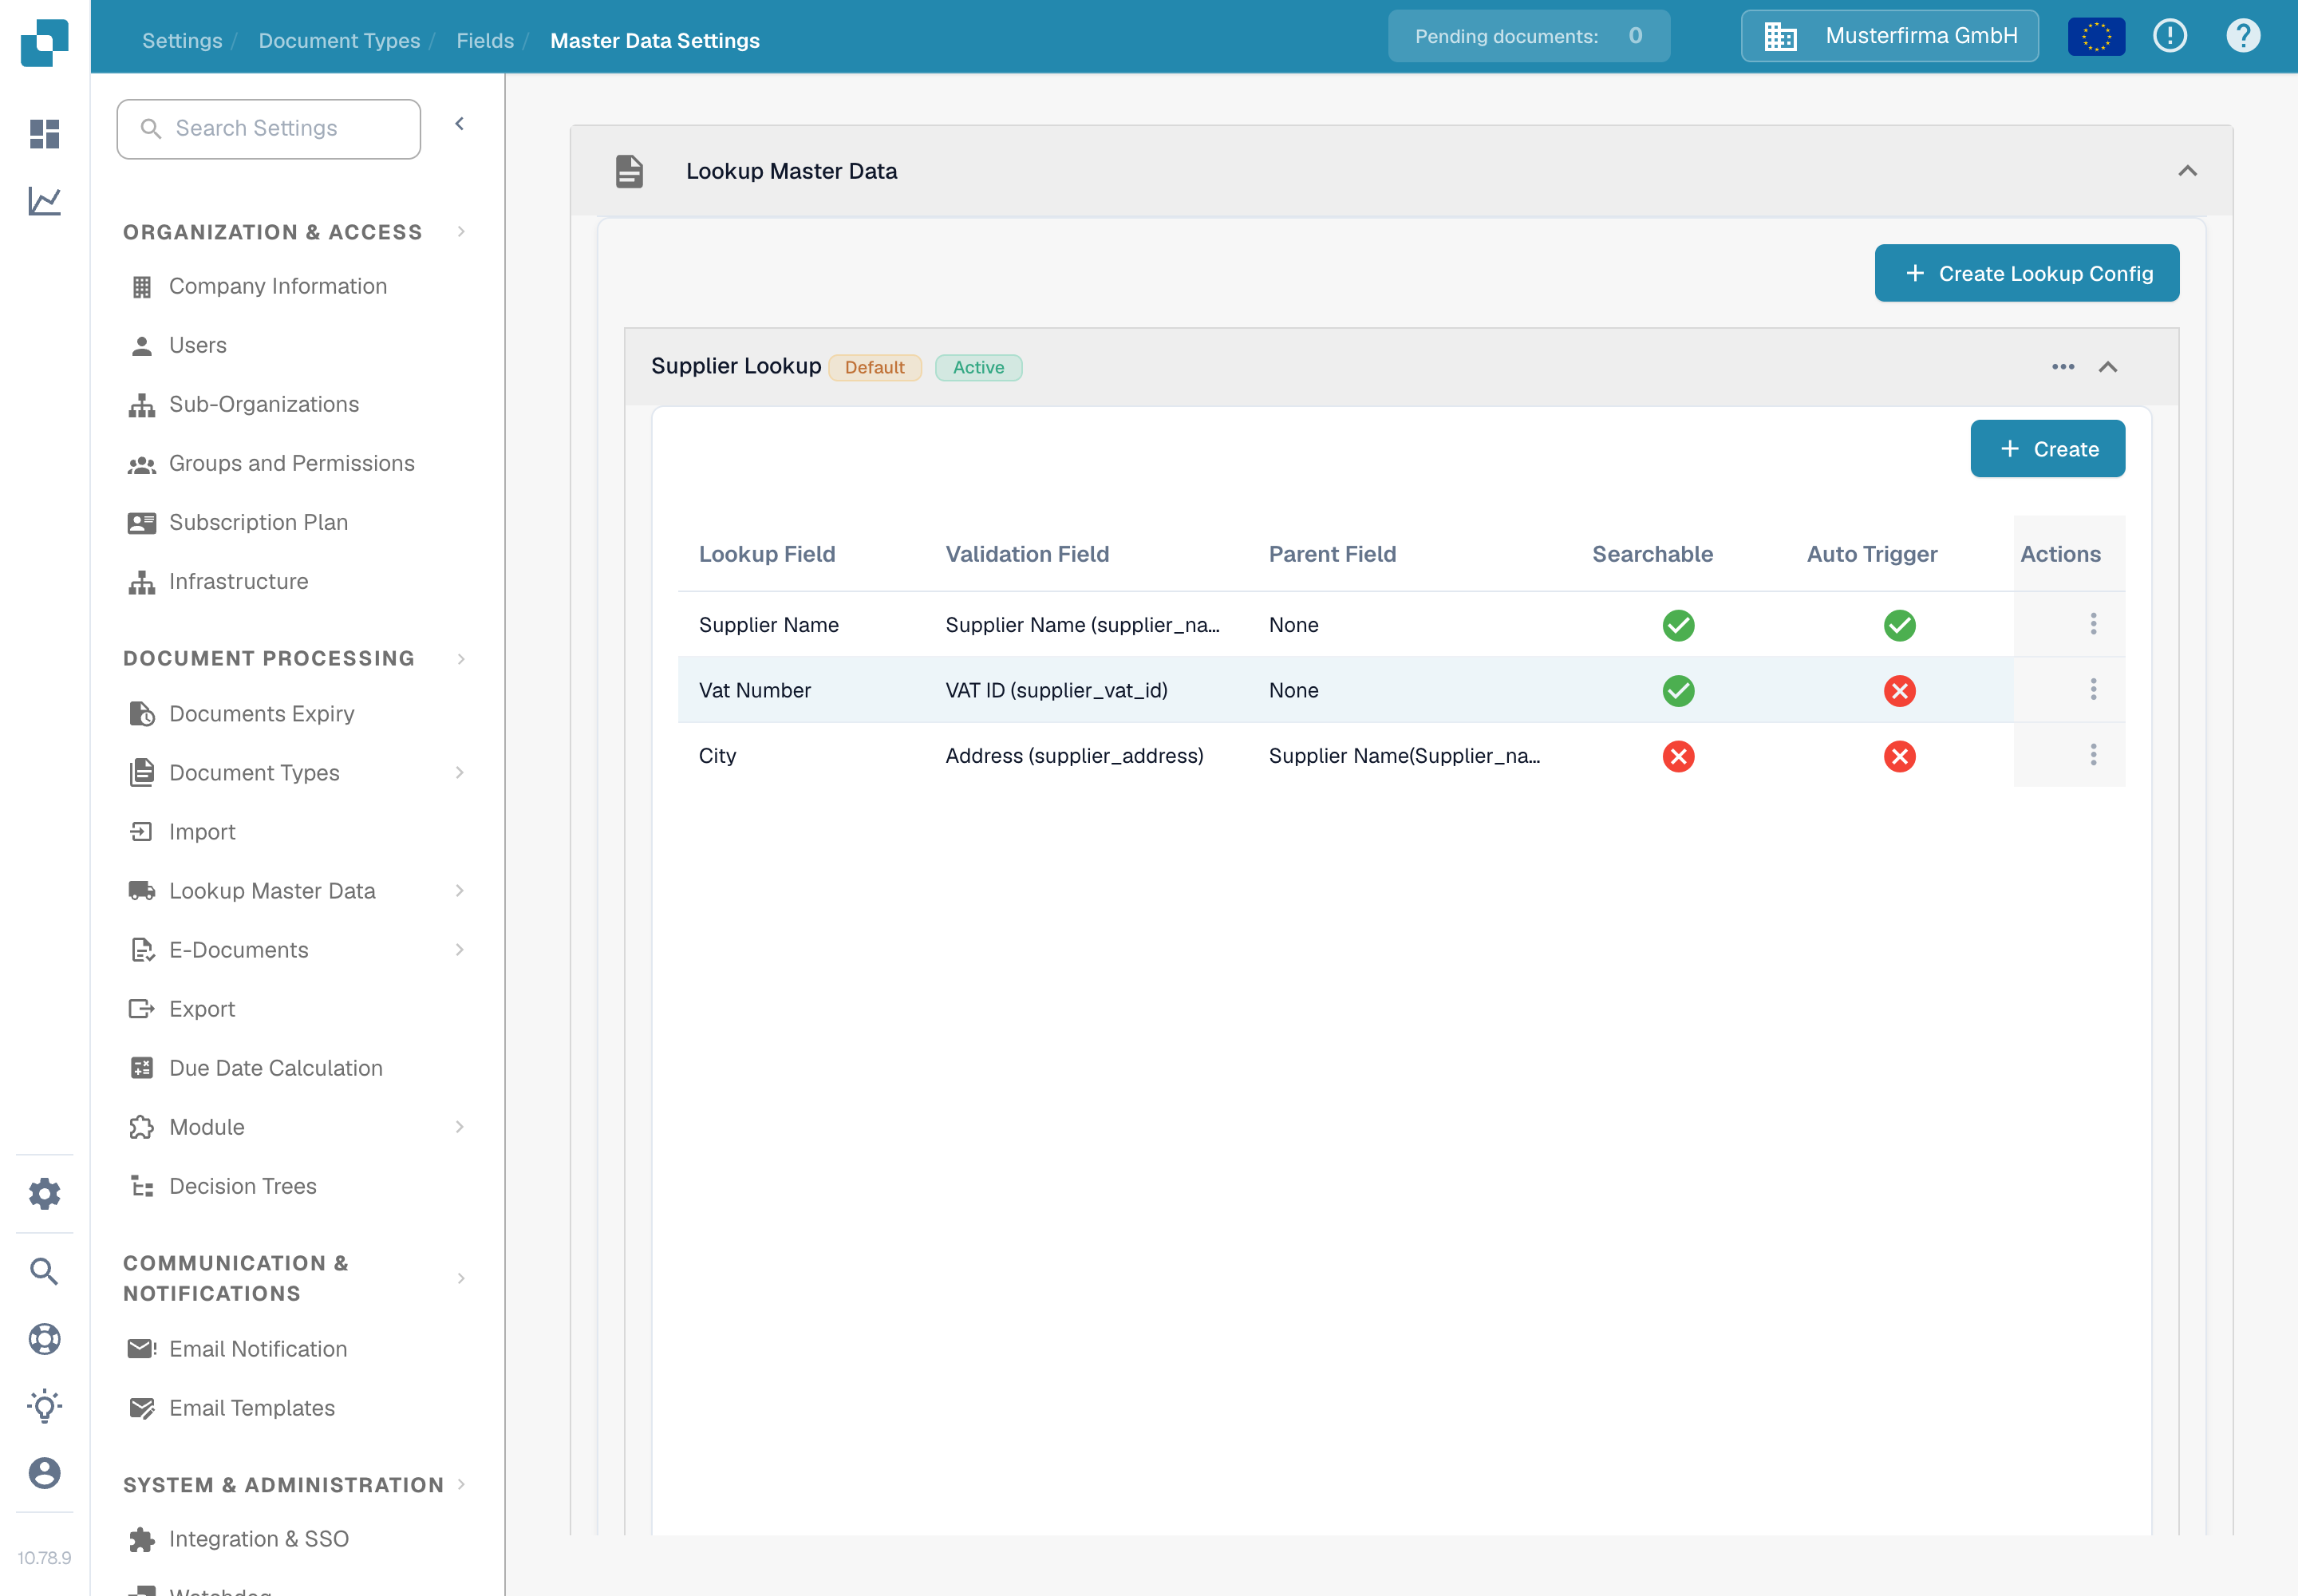The image size is (2298, 1596).
Task: Click the lightbulb ideas icon
Action: (44, 1405)
